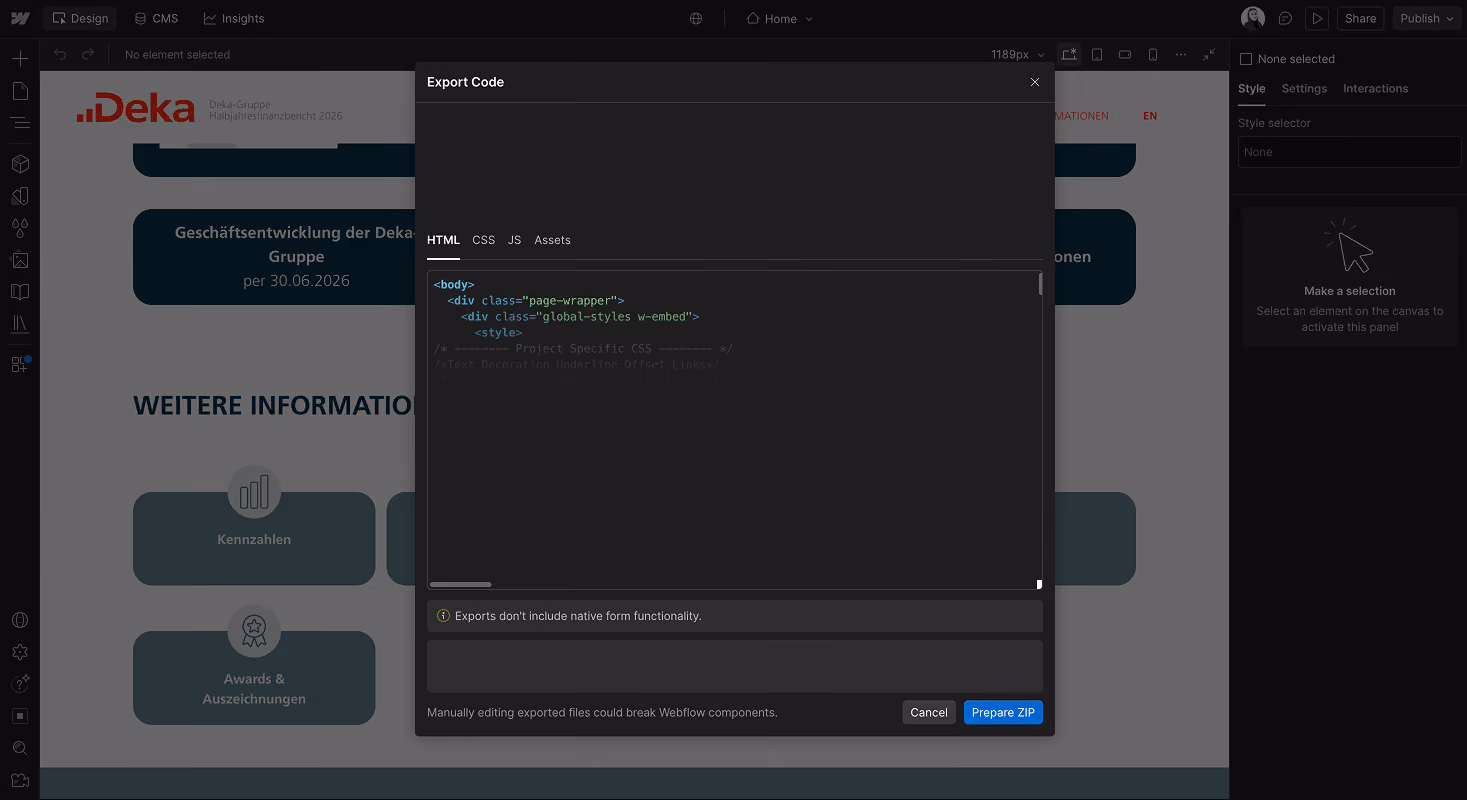Click the collapse arrows icon

(x=1209, y=55)
